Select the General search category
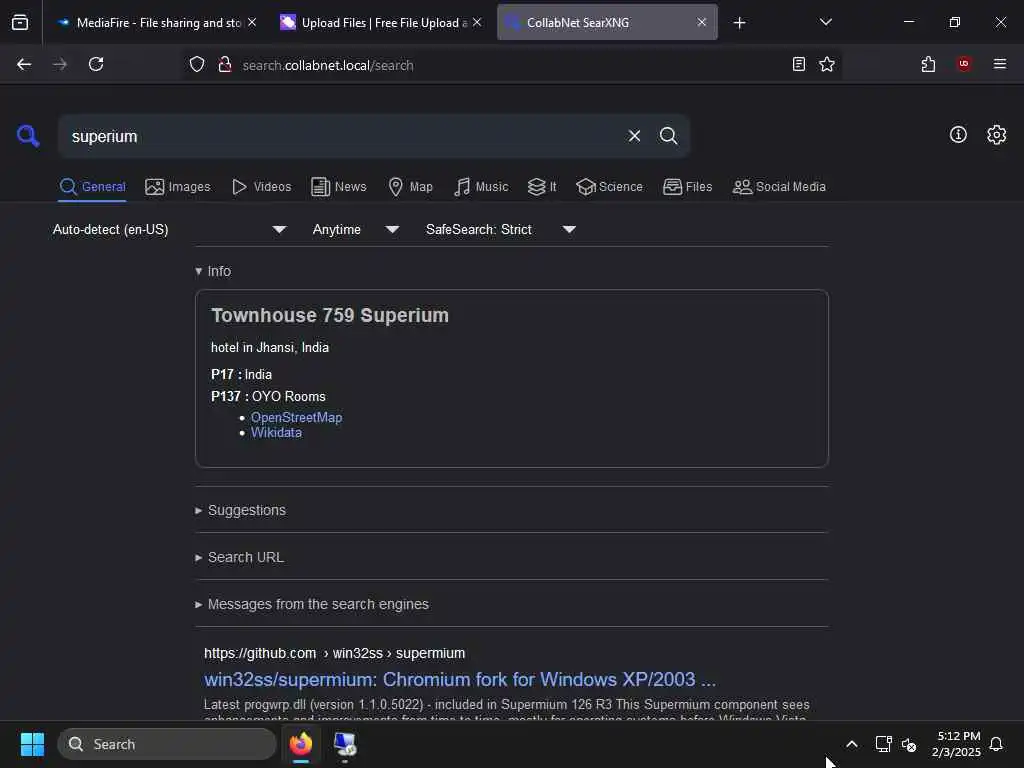This screenshot has width=1024, height=768. [92, 187]
